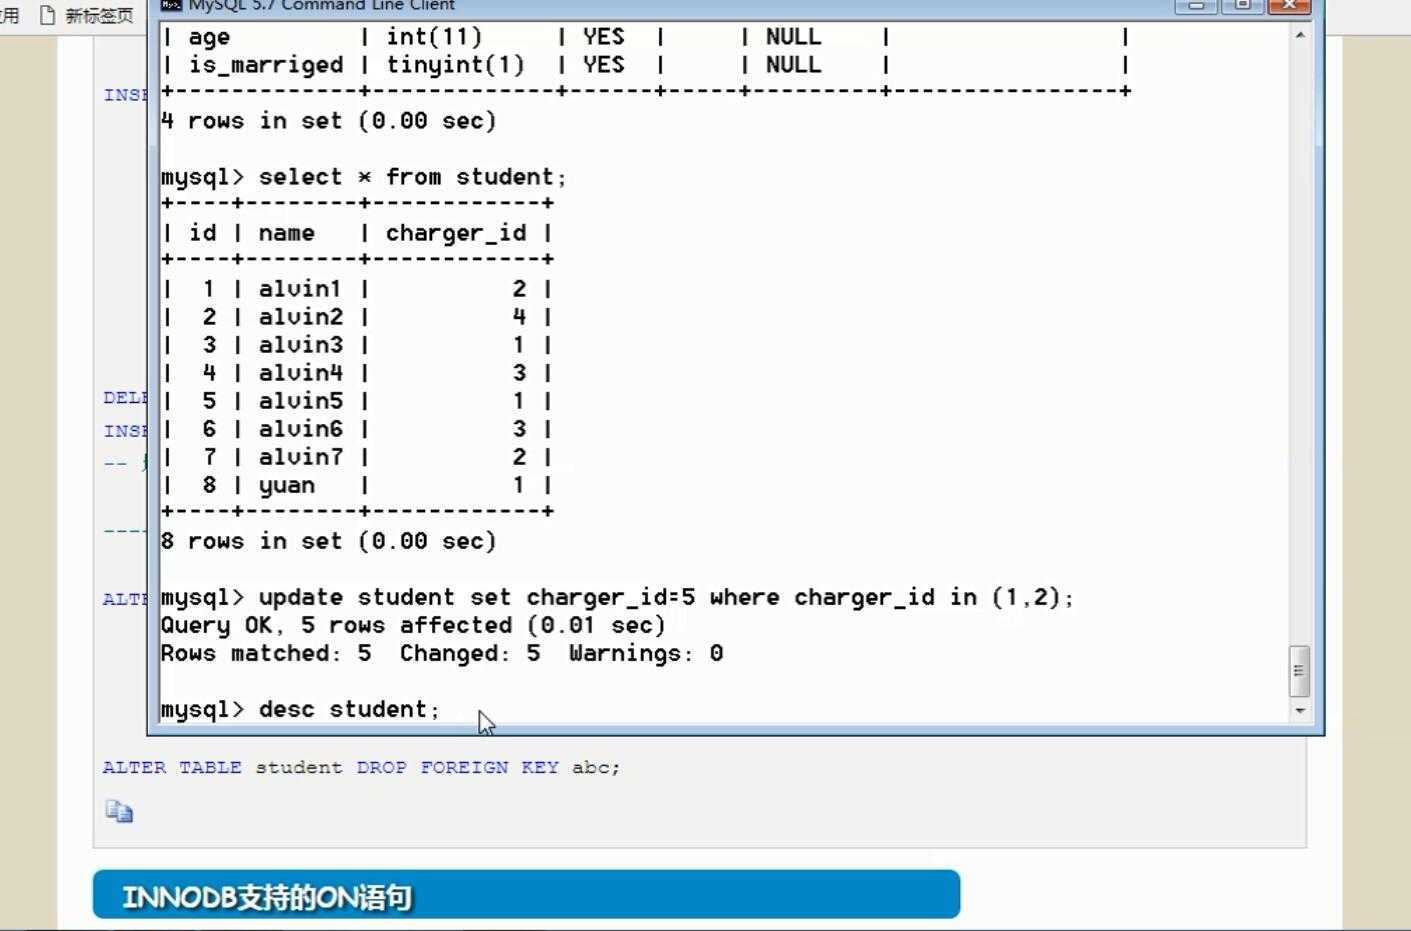Click the 'int(11)' type value
This screenshot has height=931, width=1411.
coord(434,37)
